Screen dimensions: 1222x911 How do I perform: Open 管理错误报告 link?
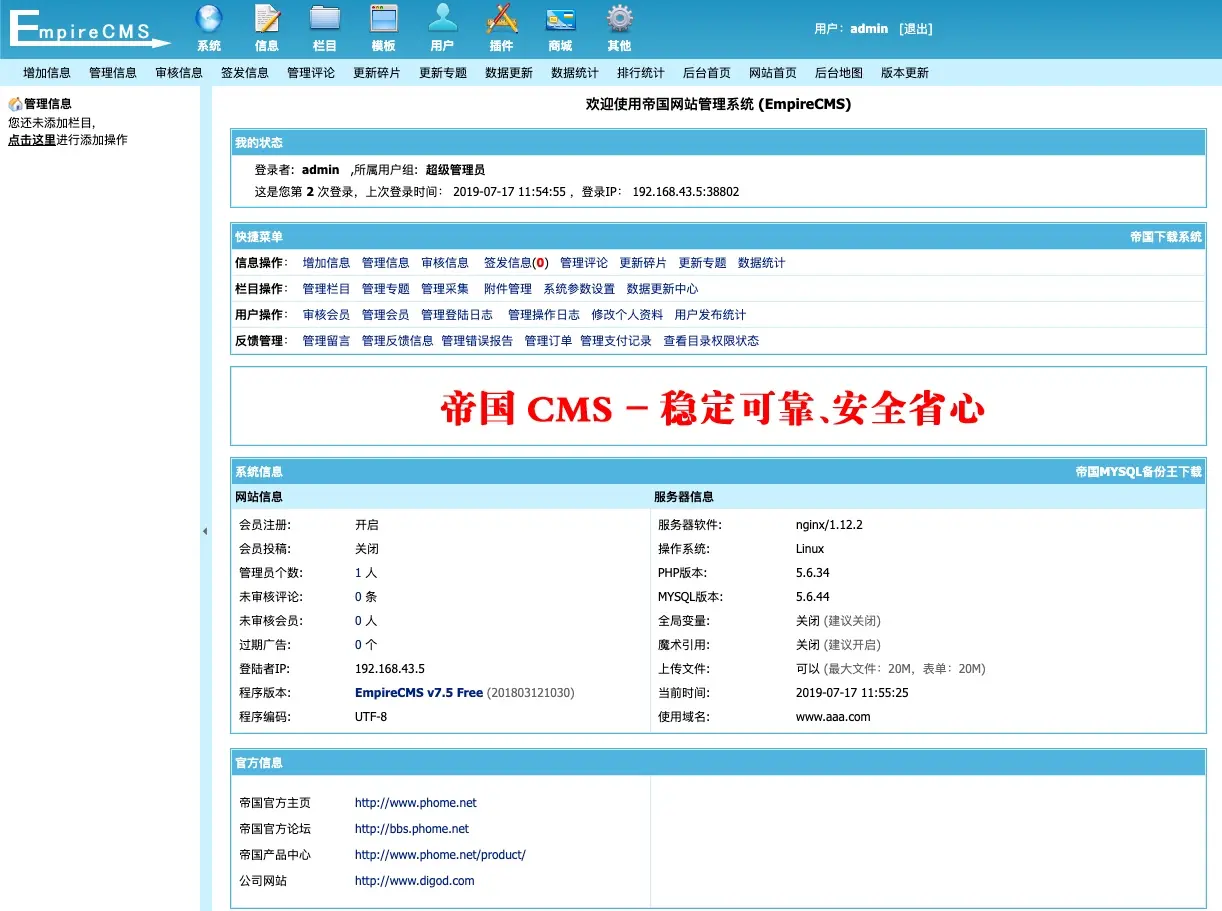(x=477, y=341)
